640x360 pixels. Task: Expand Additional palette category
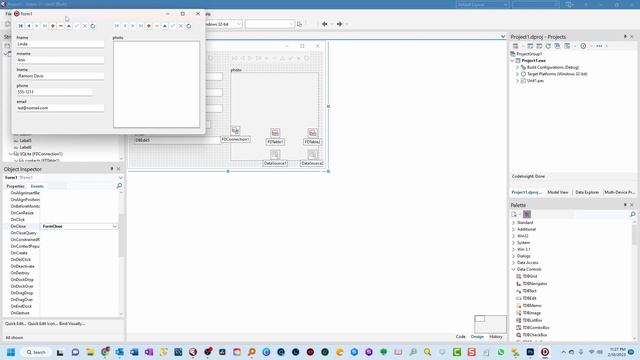coord(513,229)
